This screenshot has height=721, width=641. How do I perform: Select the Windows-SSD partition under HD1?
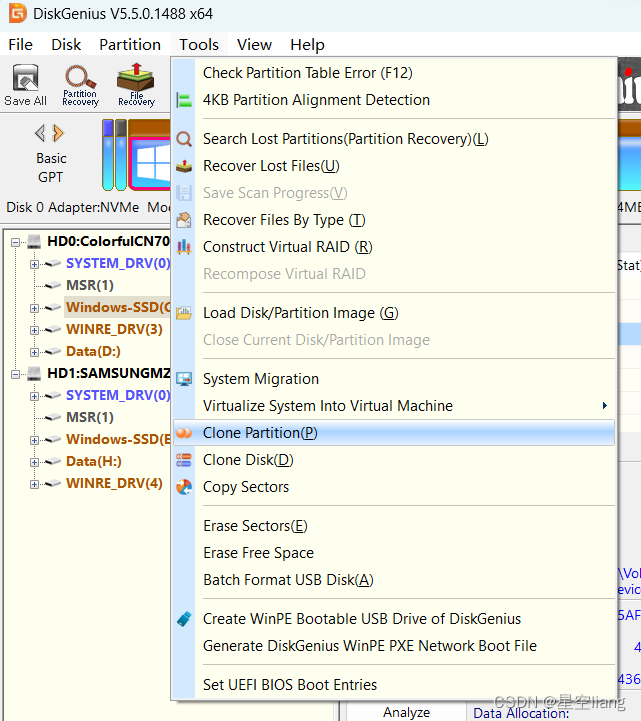click(x=118, y=439)
